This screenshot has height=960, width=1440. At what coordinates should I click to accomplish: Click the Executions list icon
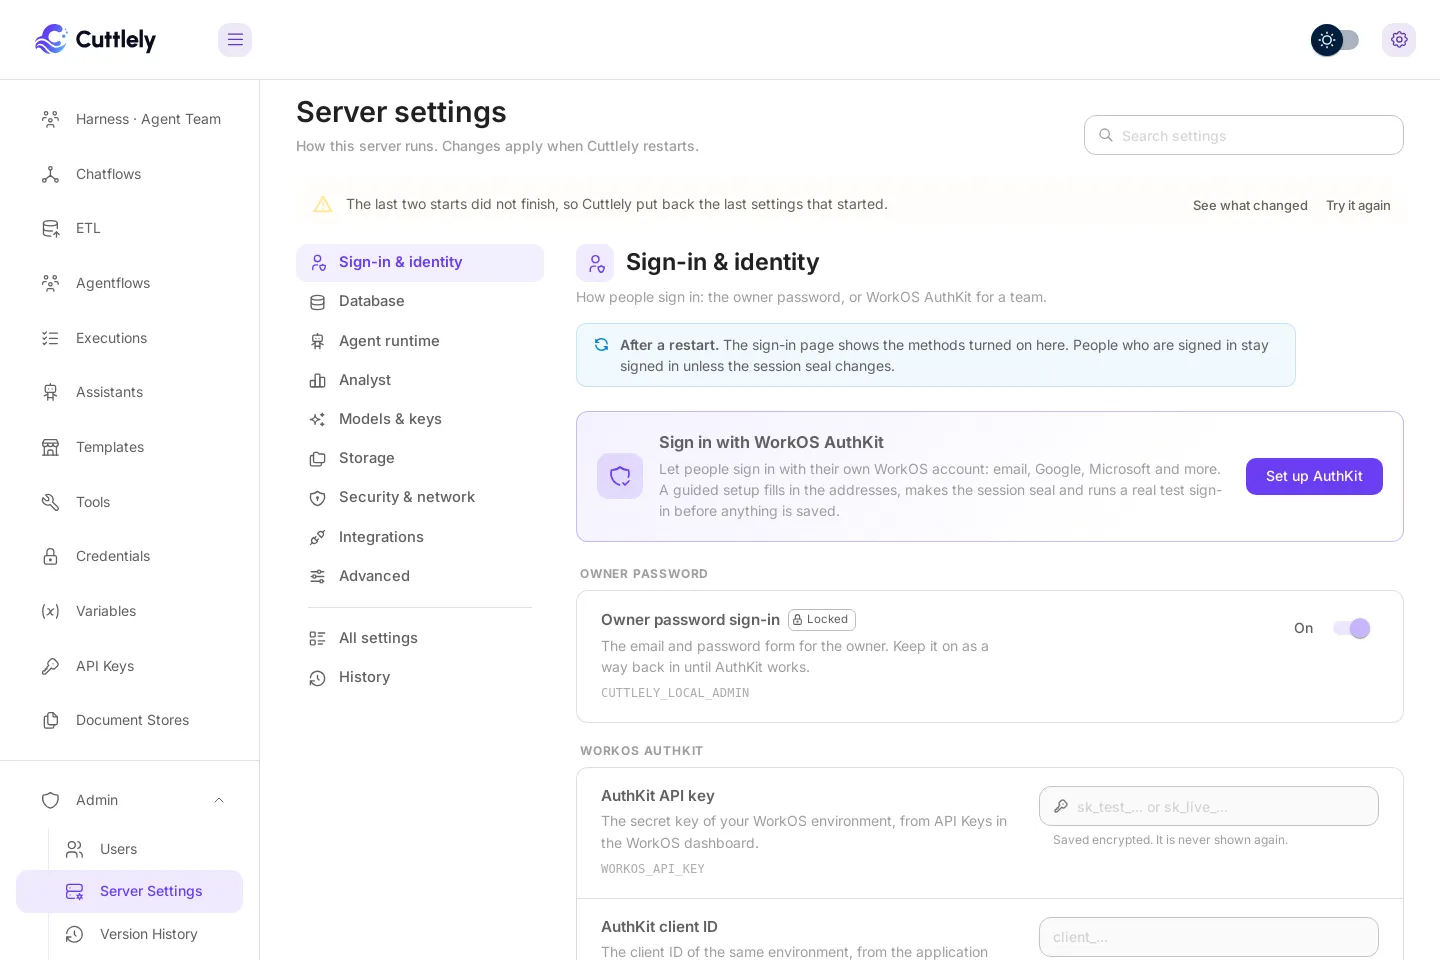50,338
